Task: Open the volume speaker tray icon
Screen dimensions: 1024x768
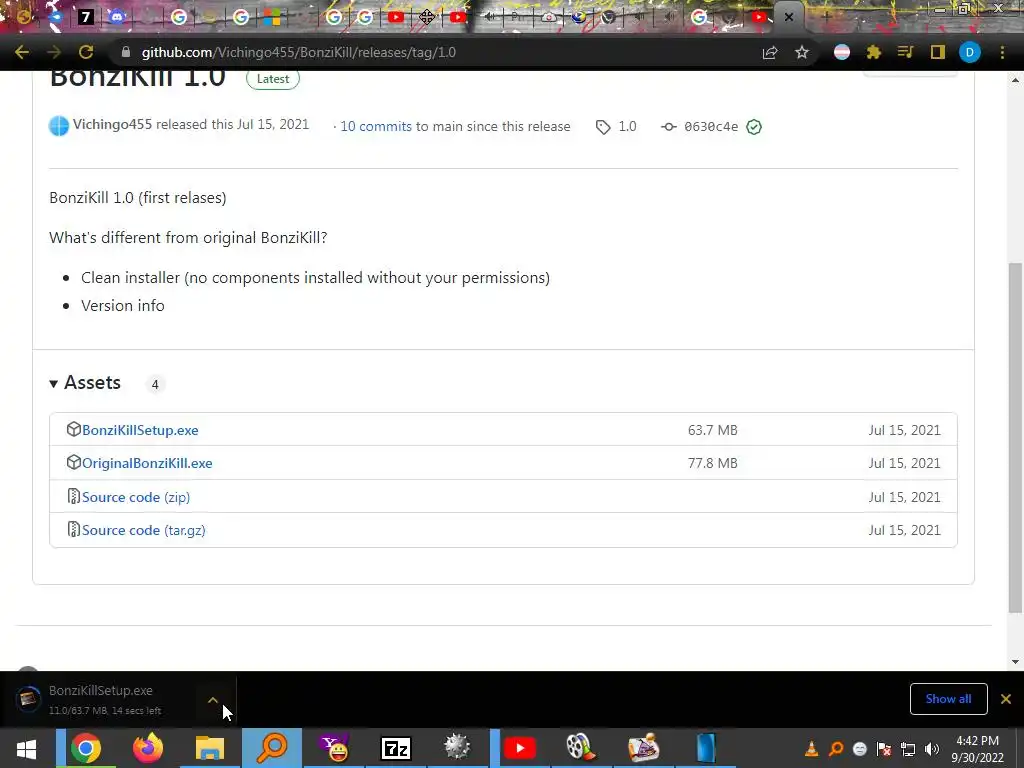Action: click(x=932, y=749)
